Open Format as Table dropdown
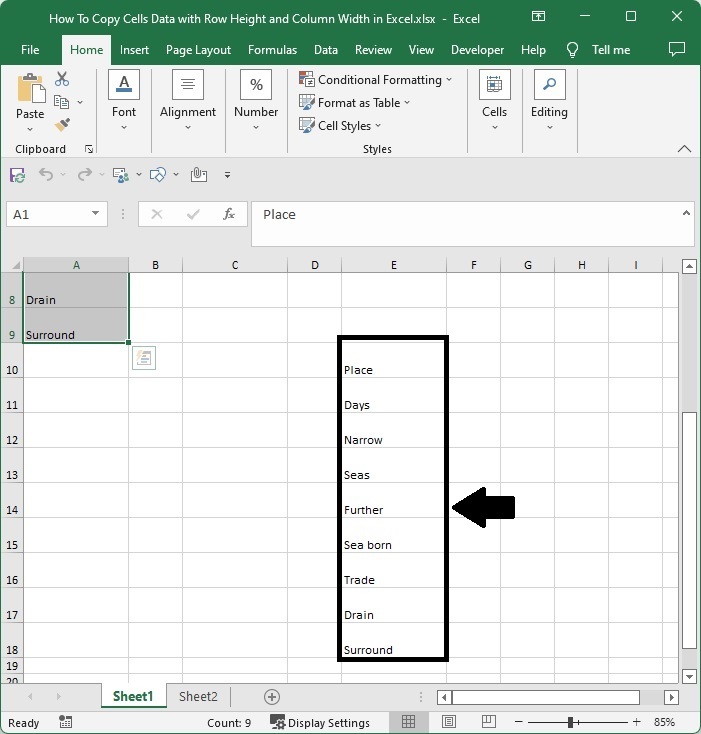 (355, 103)
